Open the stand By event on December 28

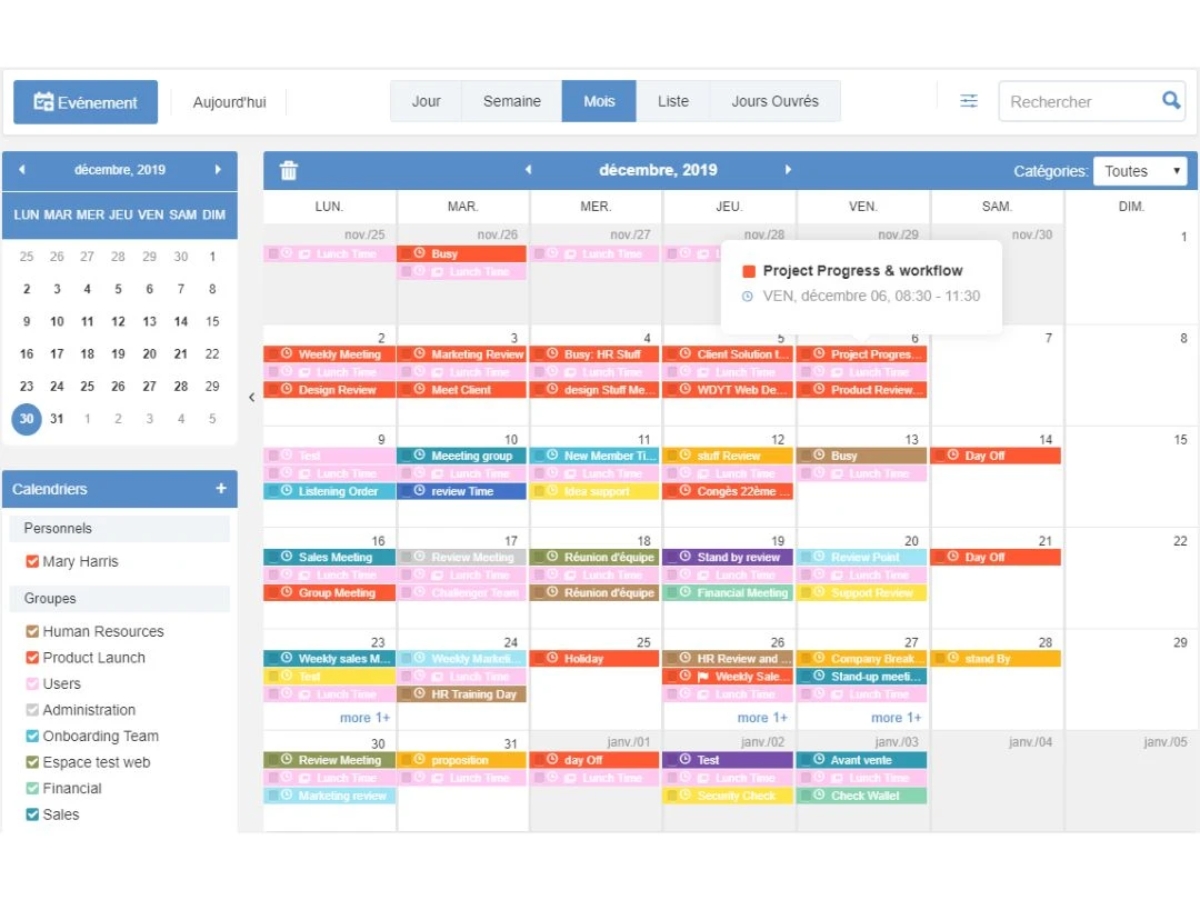click(996, 659)
